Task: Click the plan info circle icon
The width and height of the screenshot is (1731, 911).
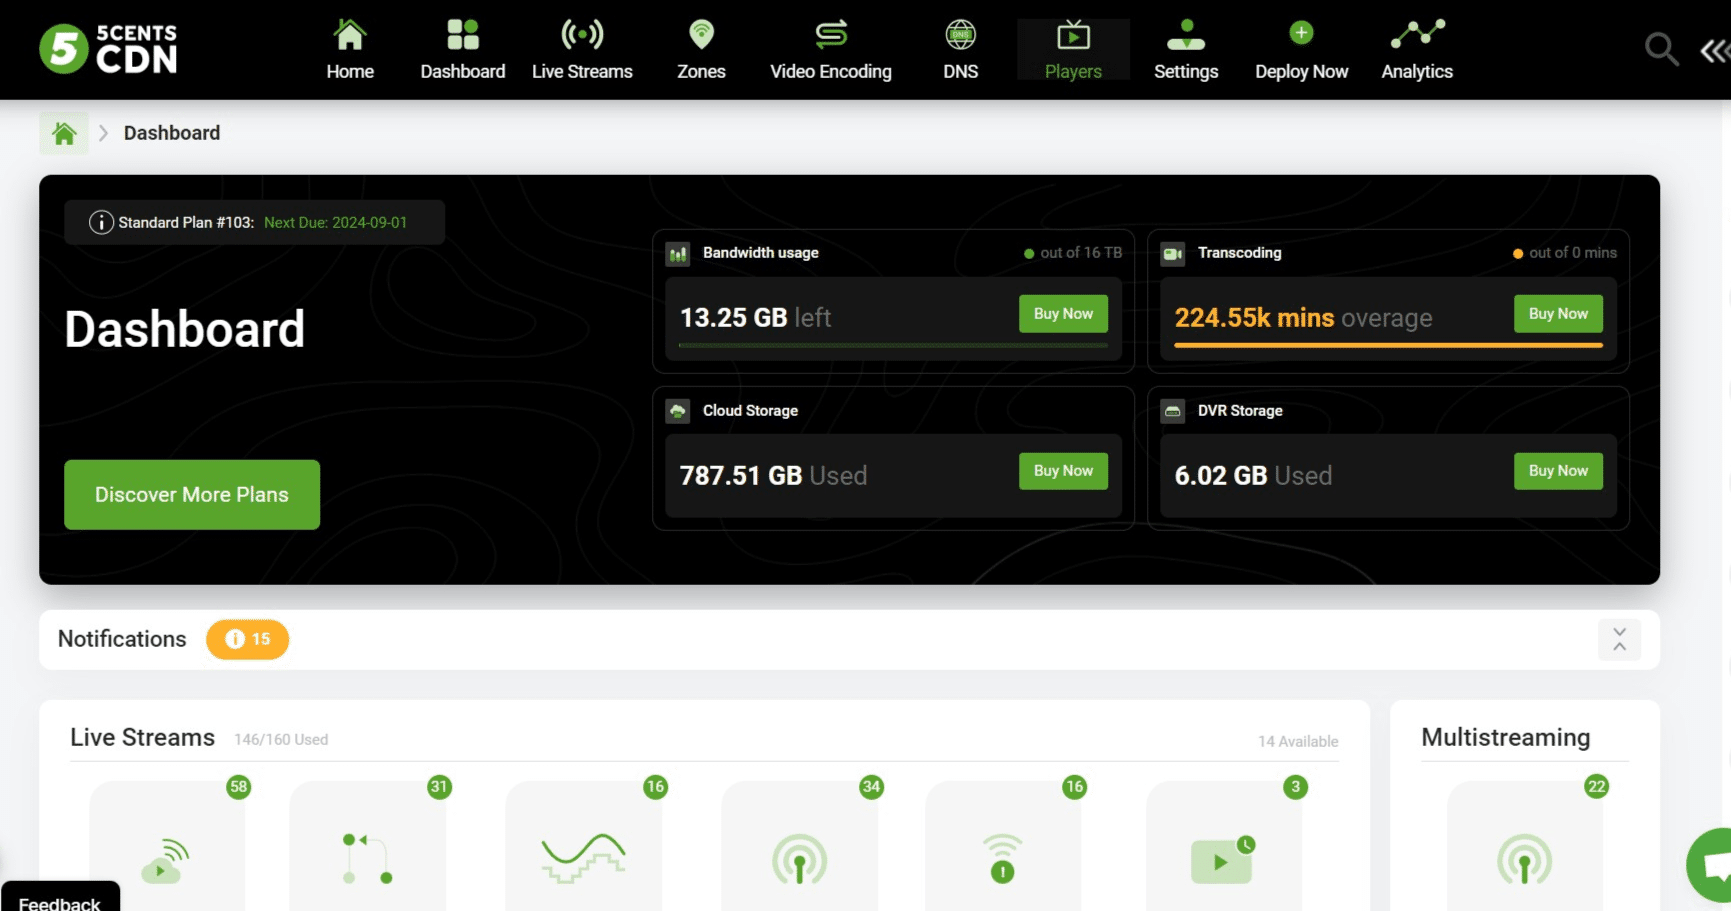Action: pos(101,222)
